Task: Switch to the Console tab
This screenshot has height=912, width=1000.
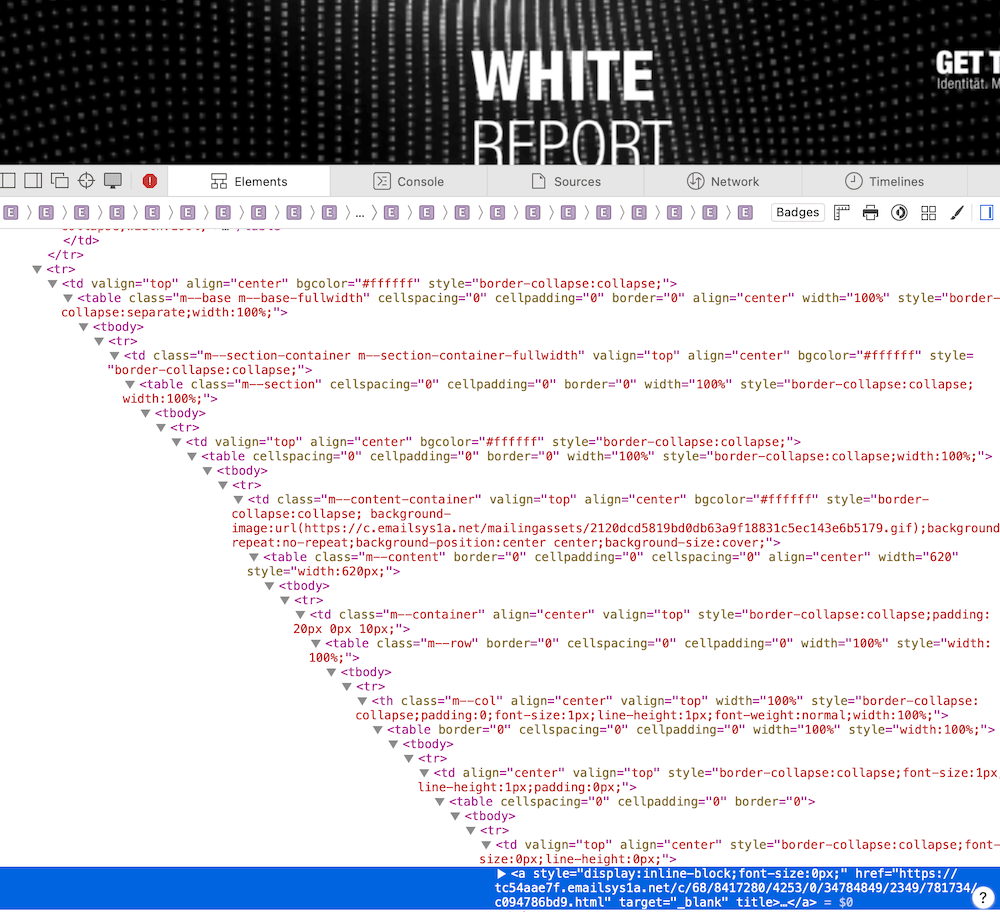Action: click(408, 181)
